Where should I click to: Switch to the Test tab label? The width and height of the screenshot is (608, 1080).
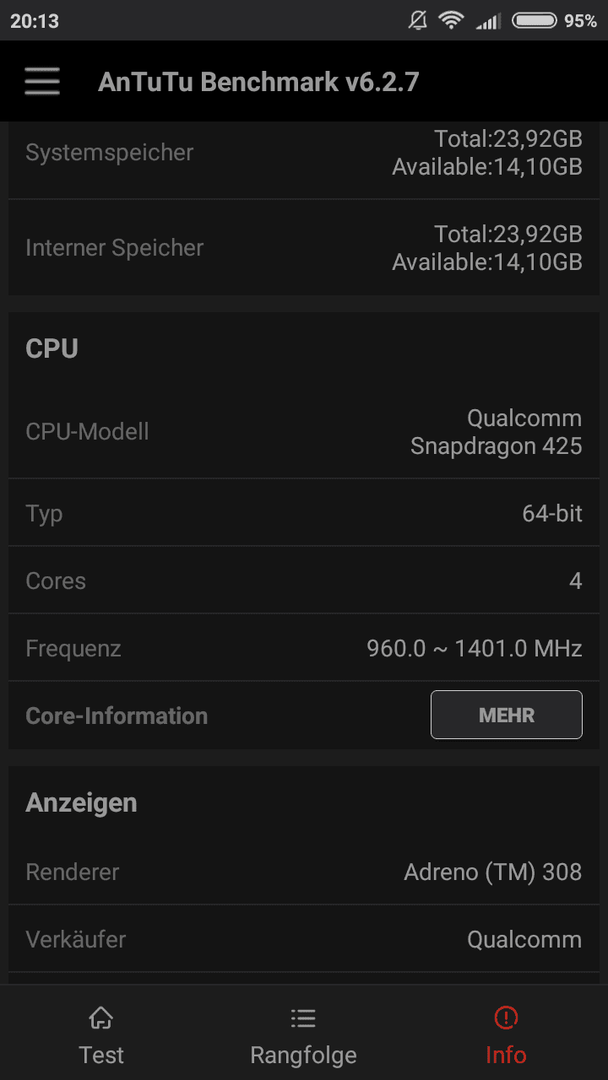click(x=101, y=1055)
